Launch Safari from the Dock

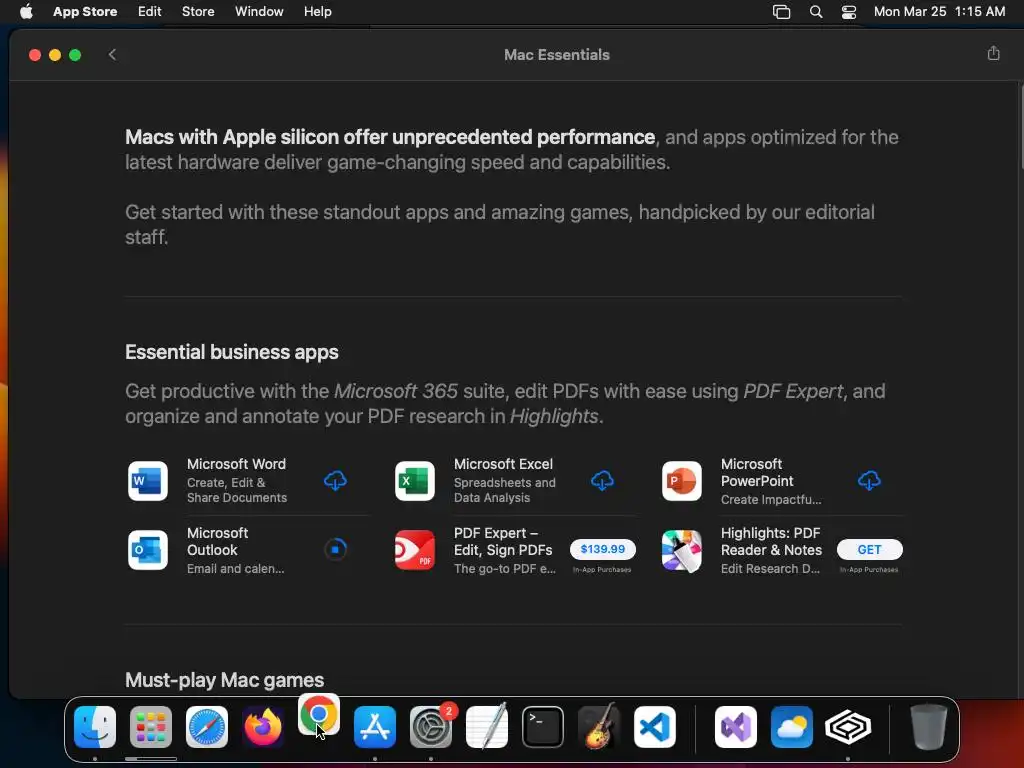point(207,727)
